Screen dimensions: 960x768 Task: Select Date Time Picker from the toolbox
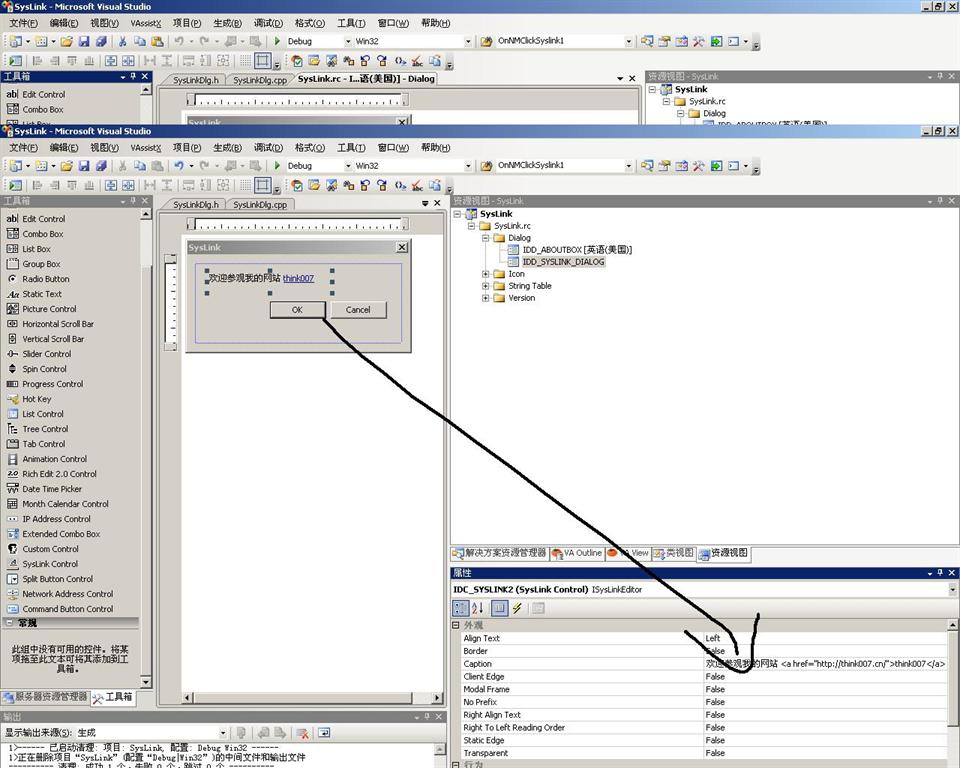[52, 489]
